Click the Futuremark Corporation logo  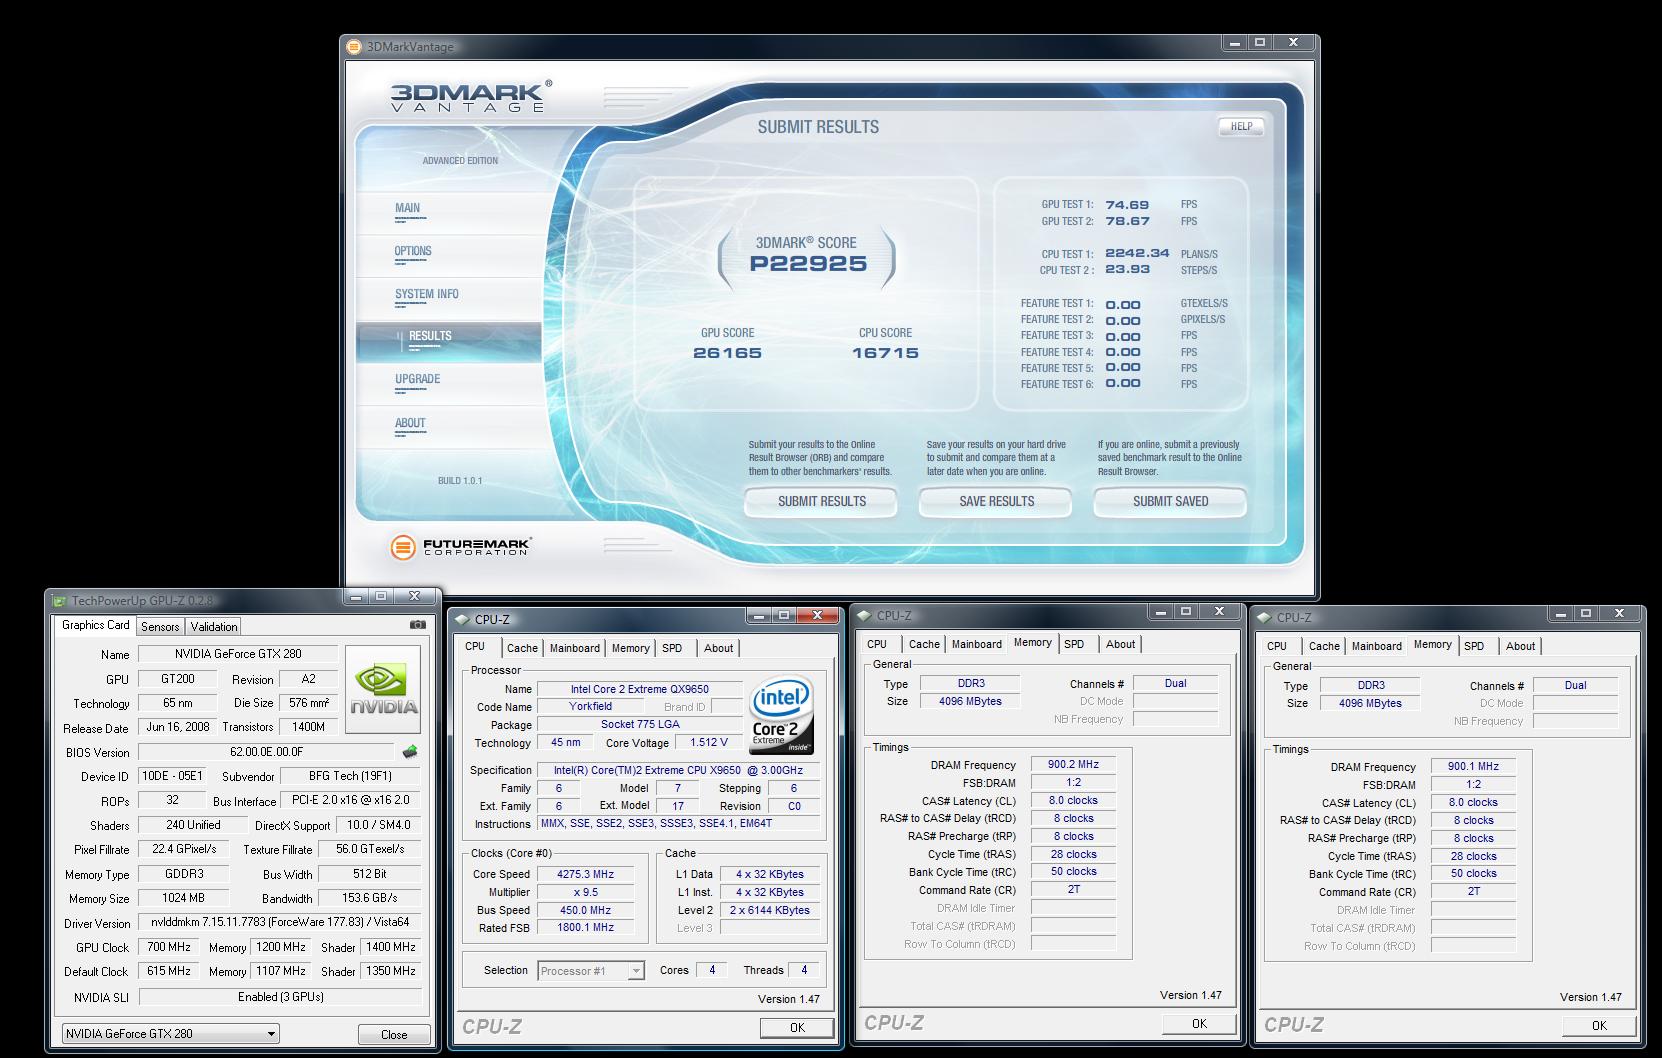point(461,547)
